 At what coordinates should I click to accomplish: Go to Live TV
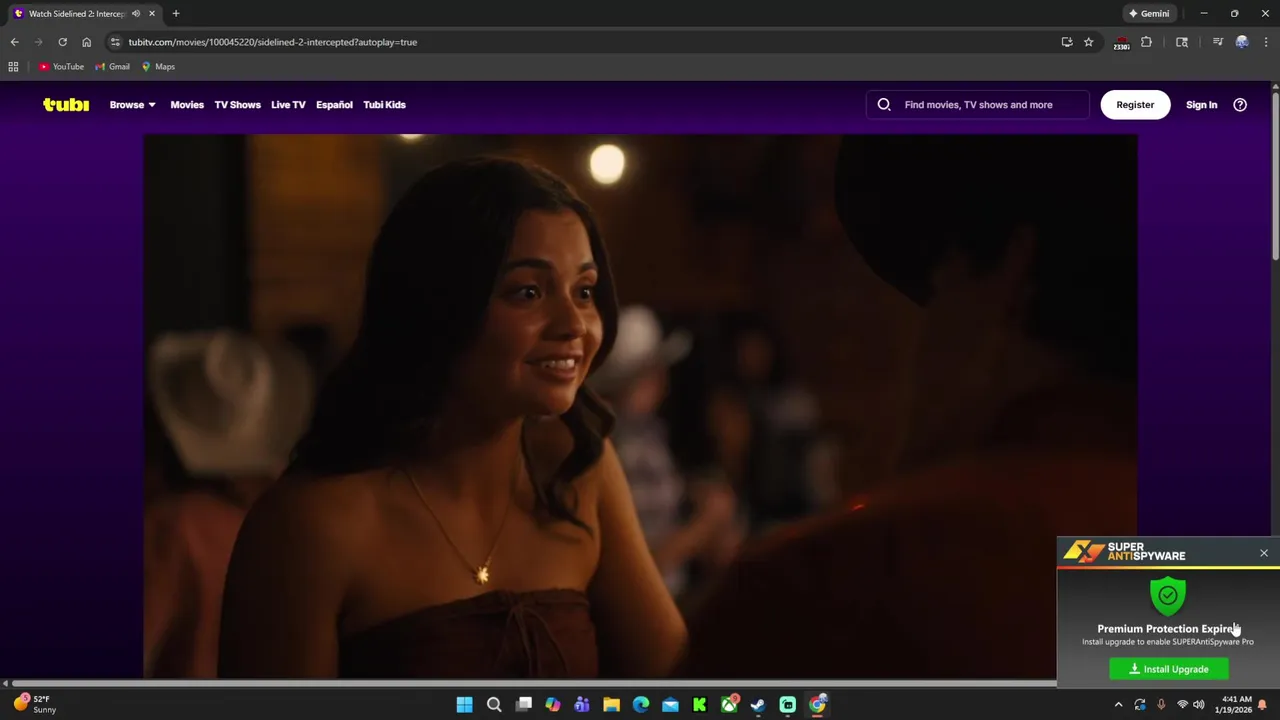[x=288, y=104]
